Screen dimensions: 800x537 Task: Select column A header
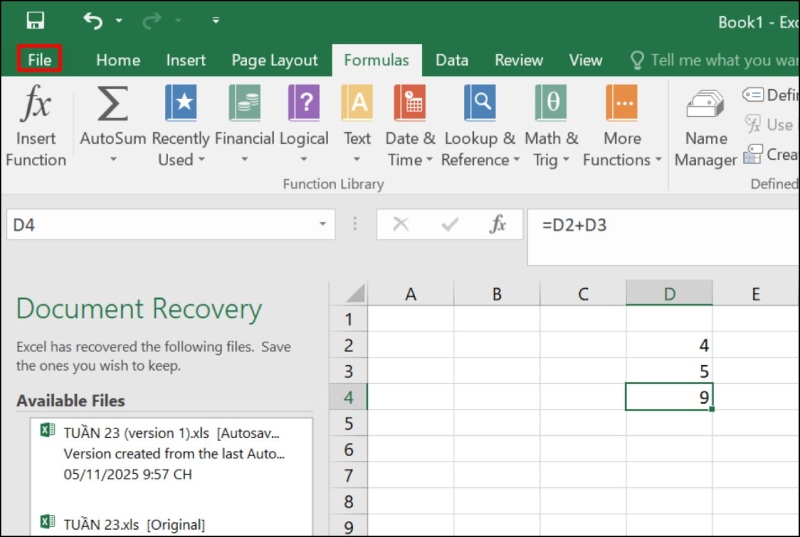pos(411,294)
